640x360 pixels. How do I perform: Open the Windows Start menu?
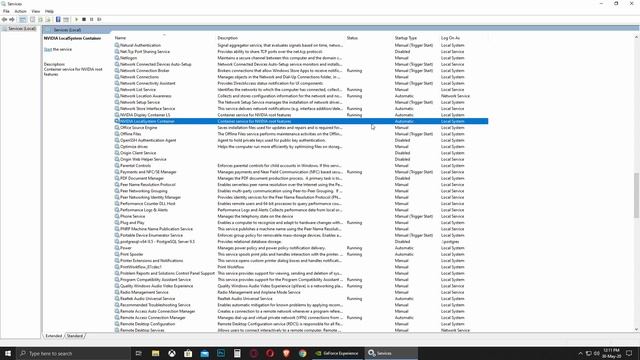click(x=8, y=353)
